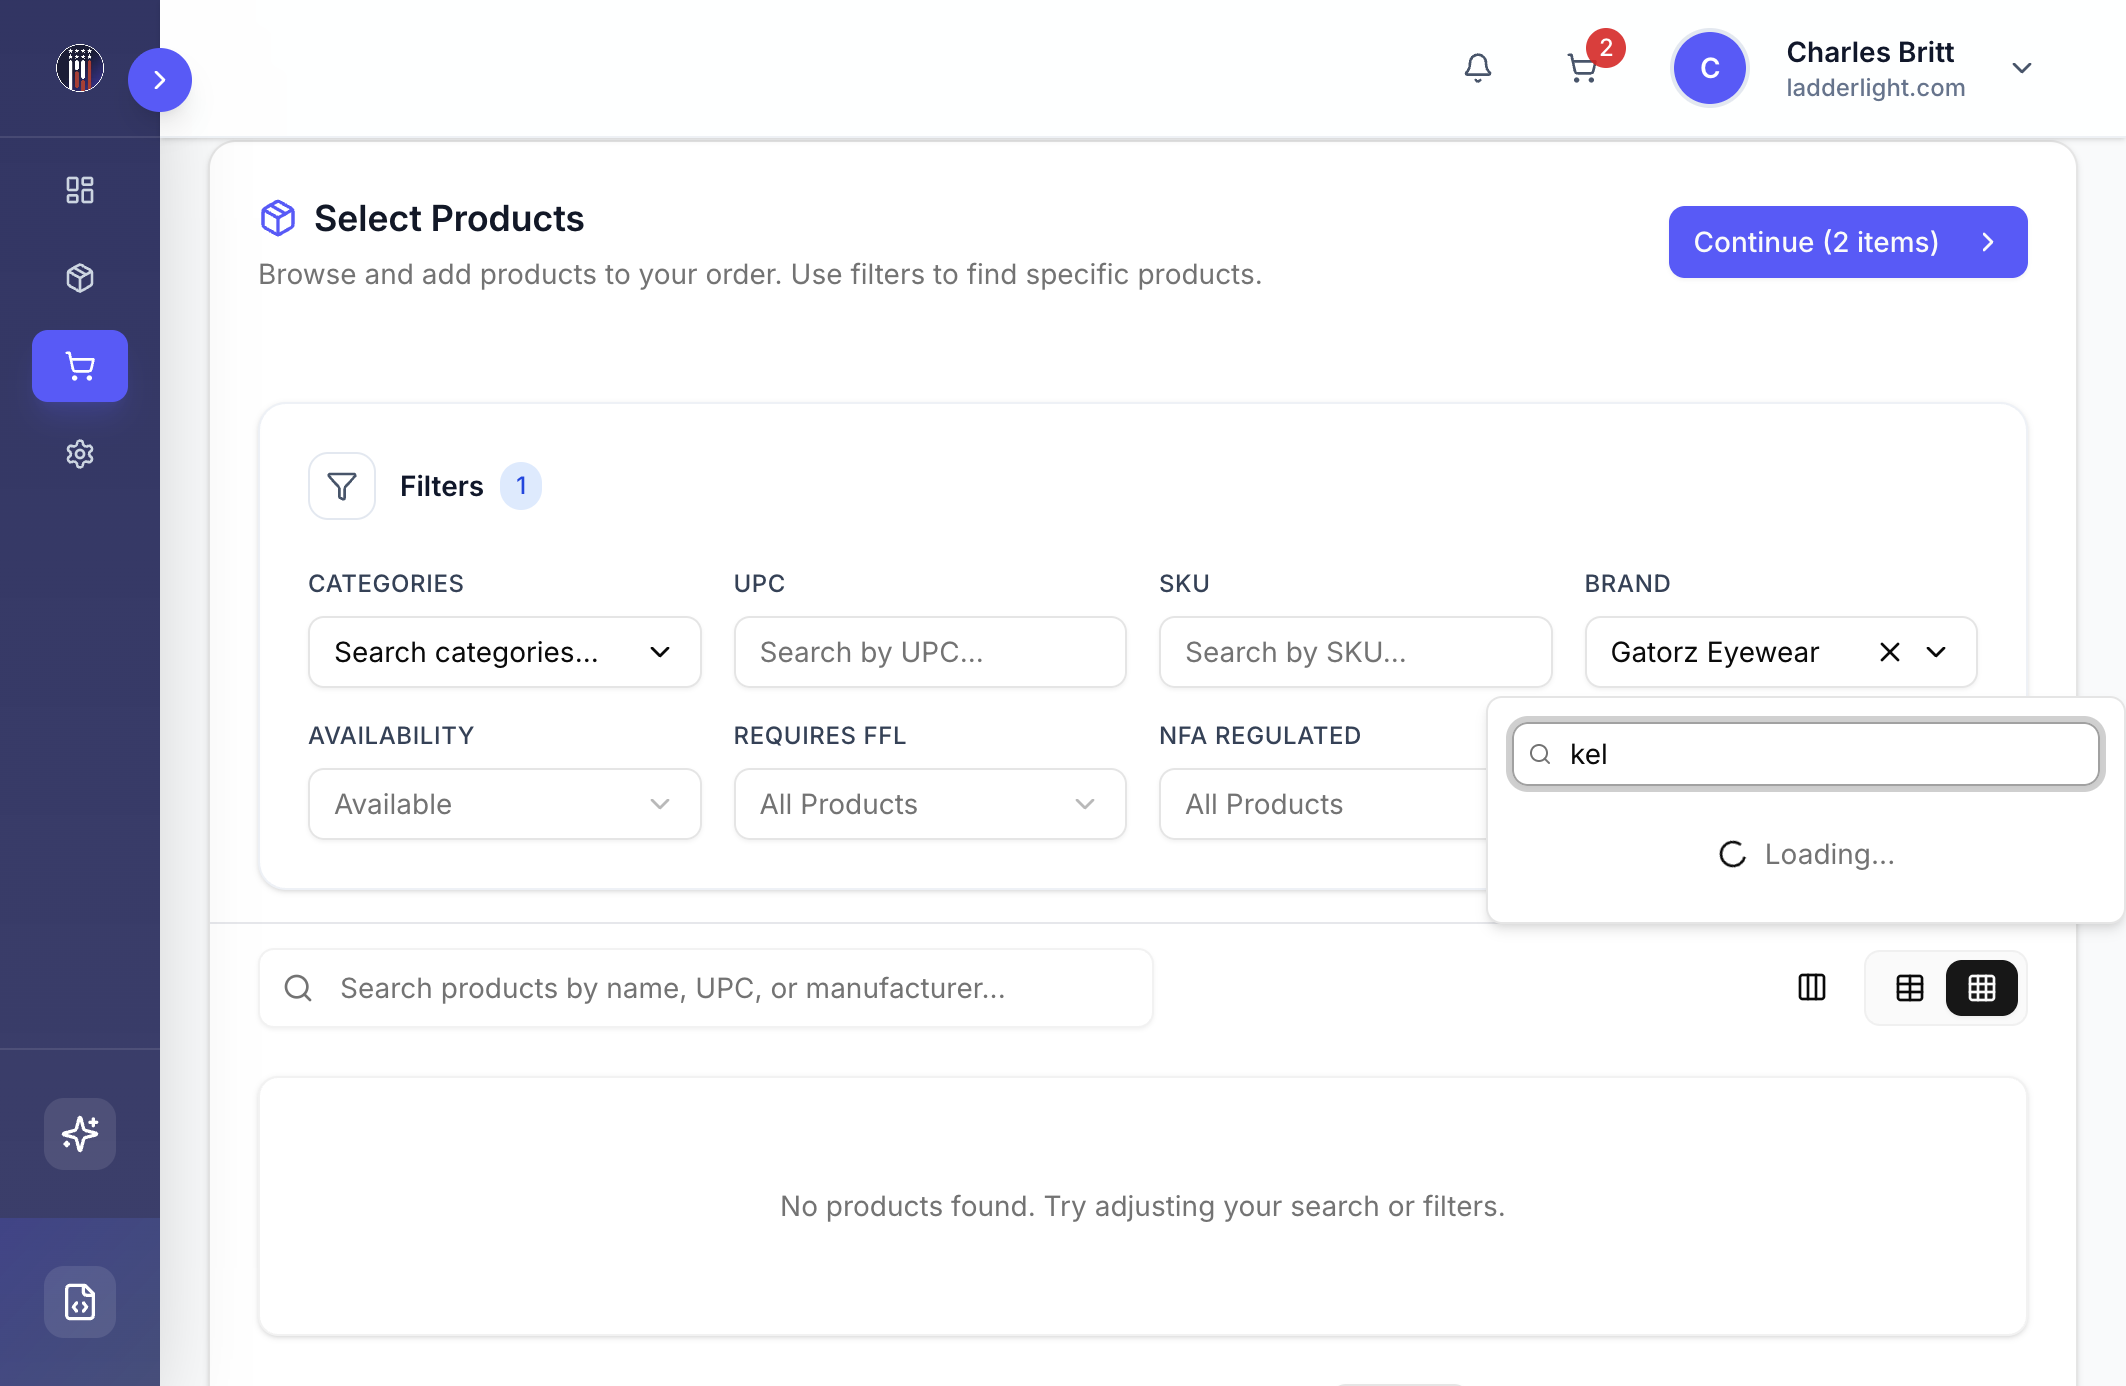Open the Requires FFL dropdown

pos(930,804)
